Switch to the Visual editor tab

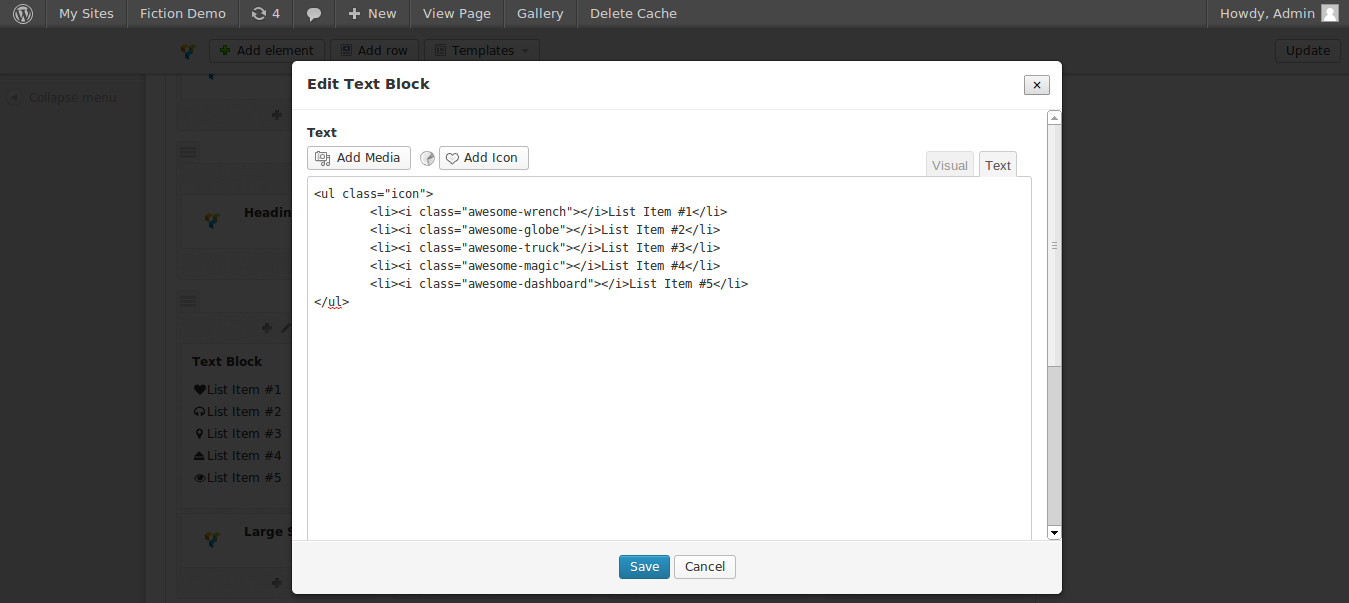click(x=950, y=165)
